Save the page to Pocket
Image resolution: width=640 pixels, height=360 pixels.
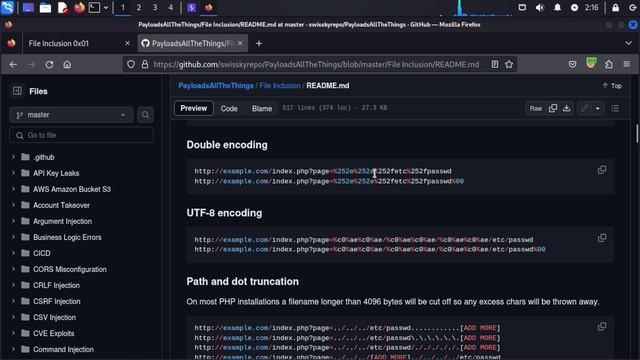[x=572, y=64]
